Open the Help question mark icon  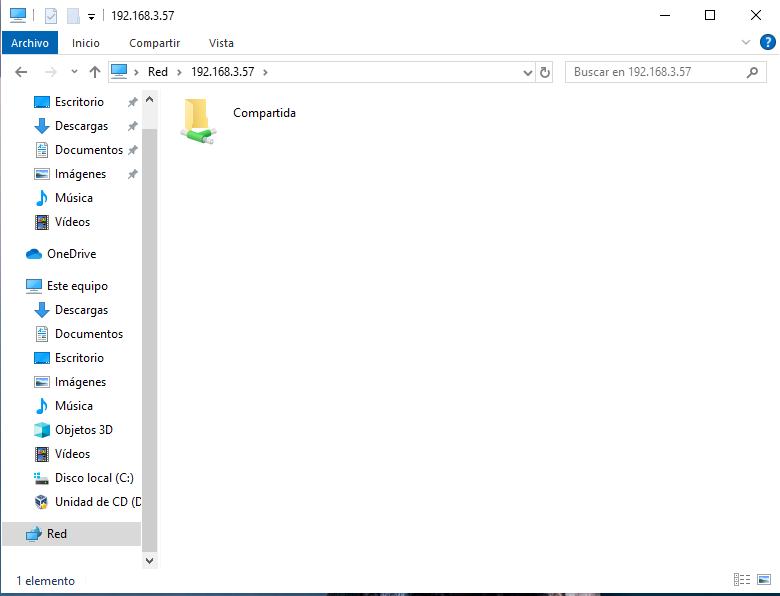click(767, 42)
